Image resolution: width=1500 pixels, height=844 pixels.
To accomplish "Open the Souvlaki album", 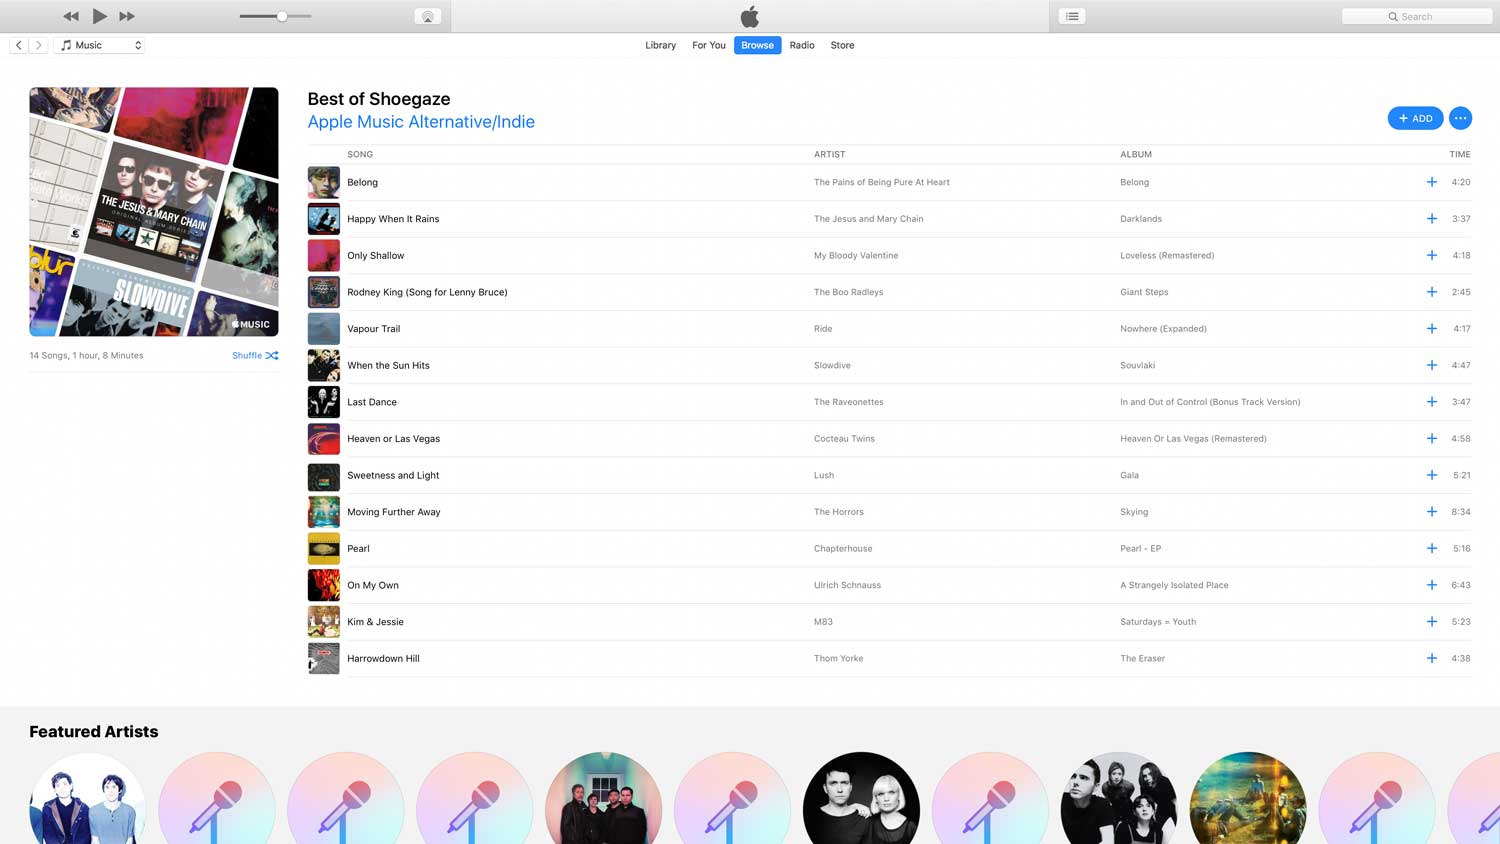I will 1137,365.
